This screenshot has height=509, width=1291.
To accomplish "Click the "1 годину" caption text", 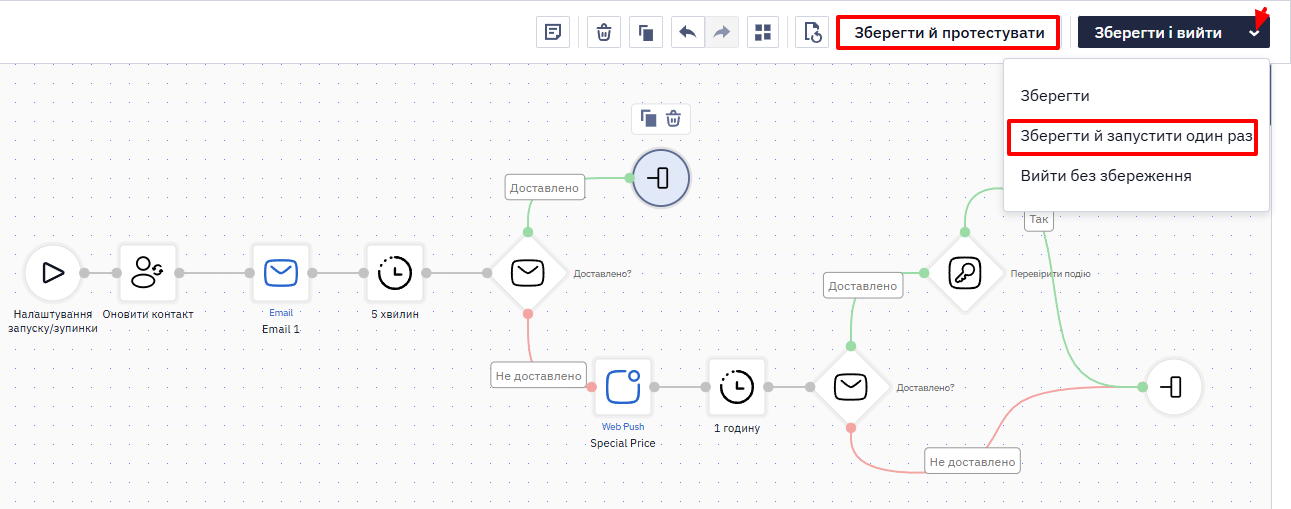I will point(737,428).
